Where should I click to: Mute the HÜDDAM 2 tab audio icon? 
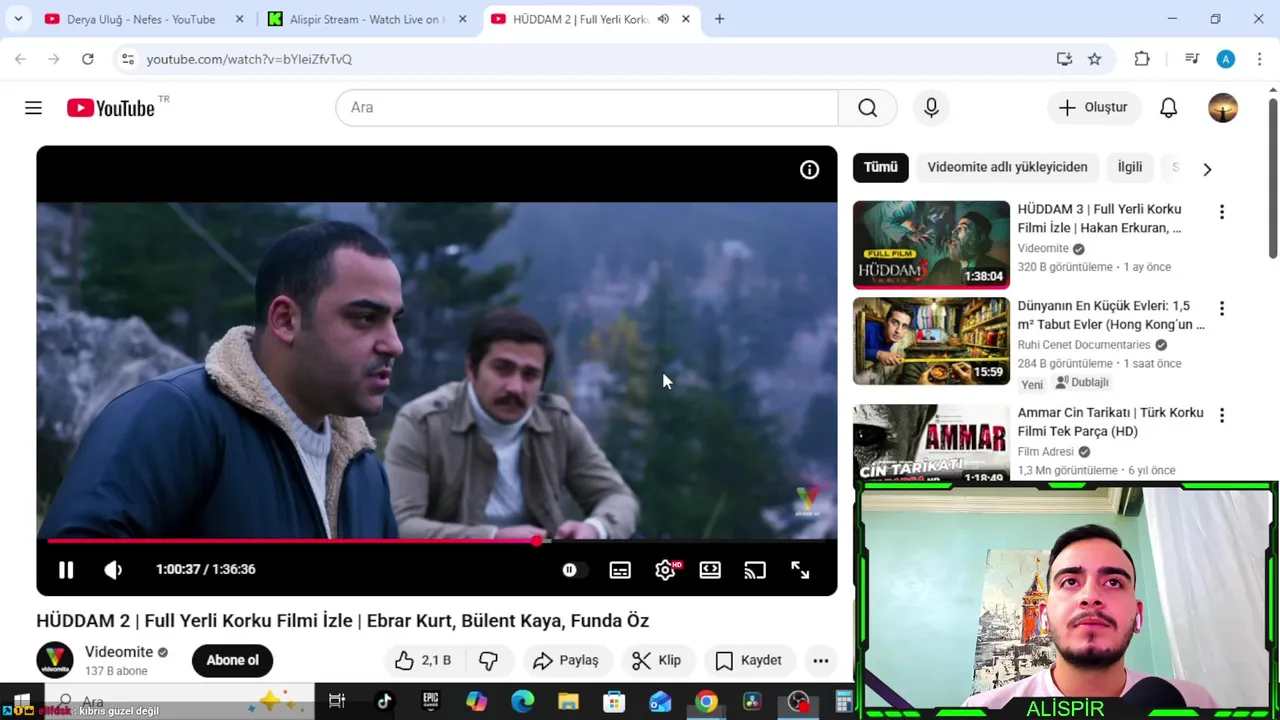663,19
